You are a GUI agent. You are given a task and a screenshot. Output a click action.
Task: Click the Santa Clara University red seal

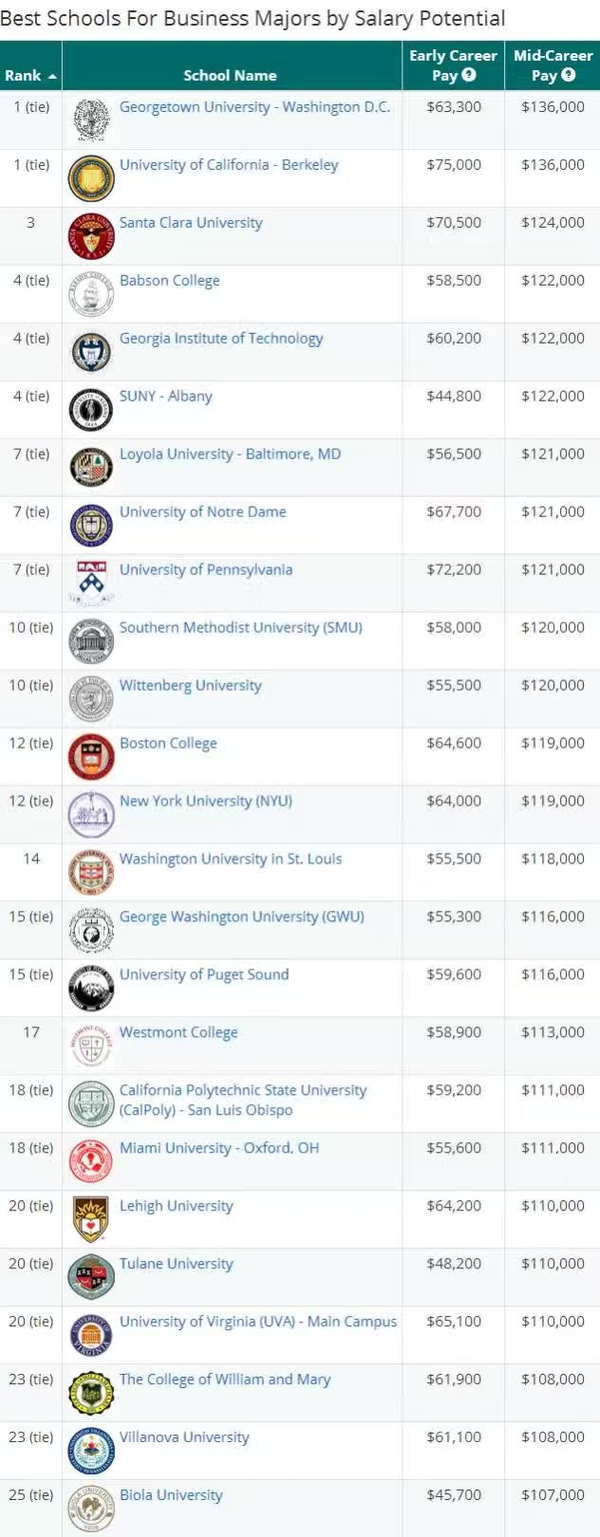tap(91, 236)
